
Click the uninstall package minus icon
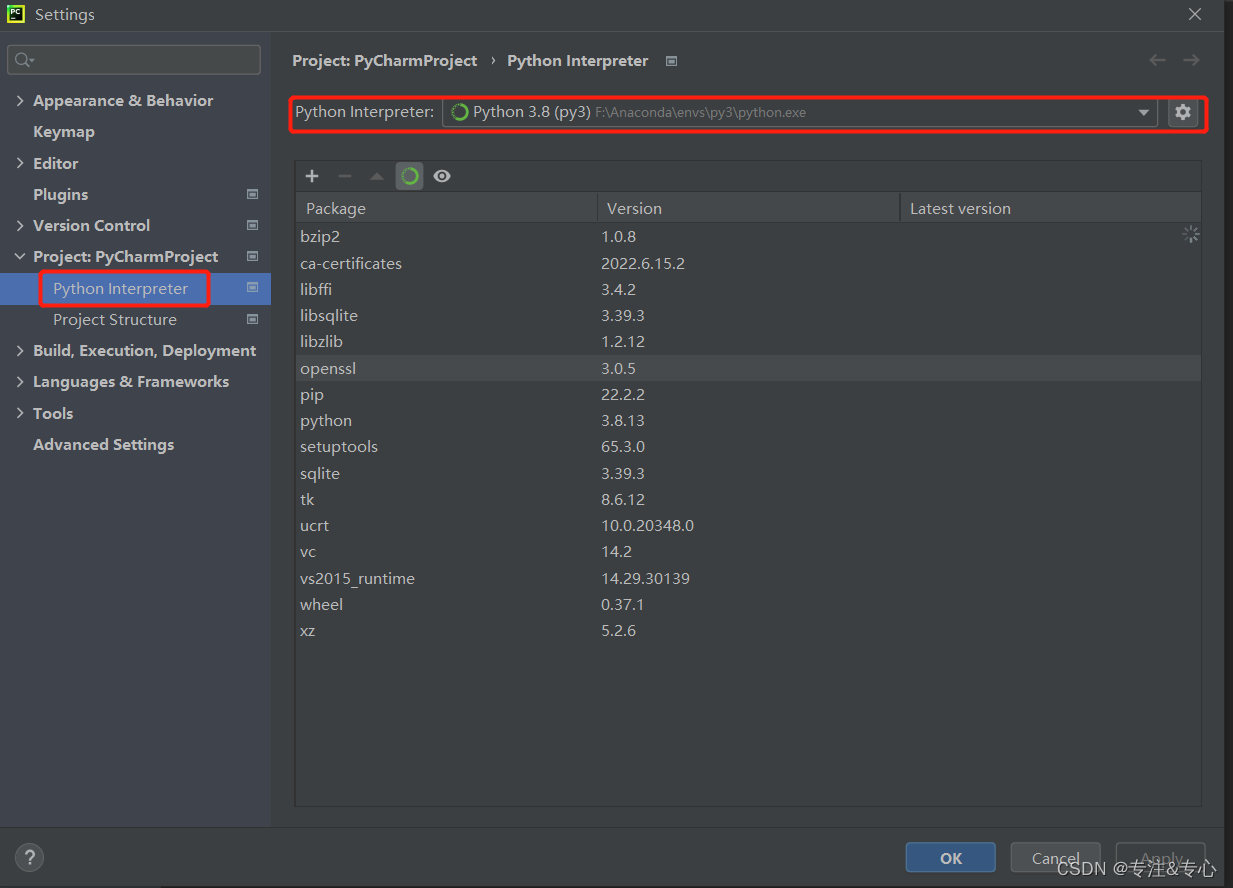(345, 176)
